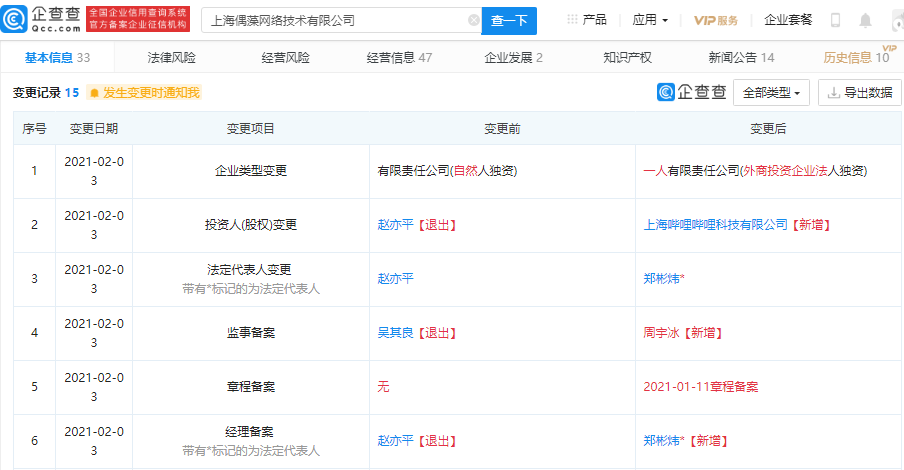Click the 监事备案 change item cell
The width and height of the screenshot is (904, 470).
pos(251,333)
